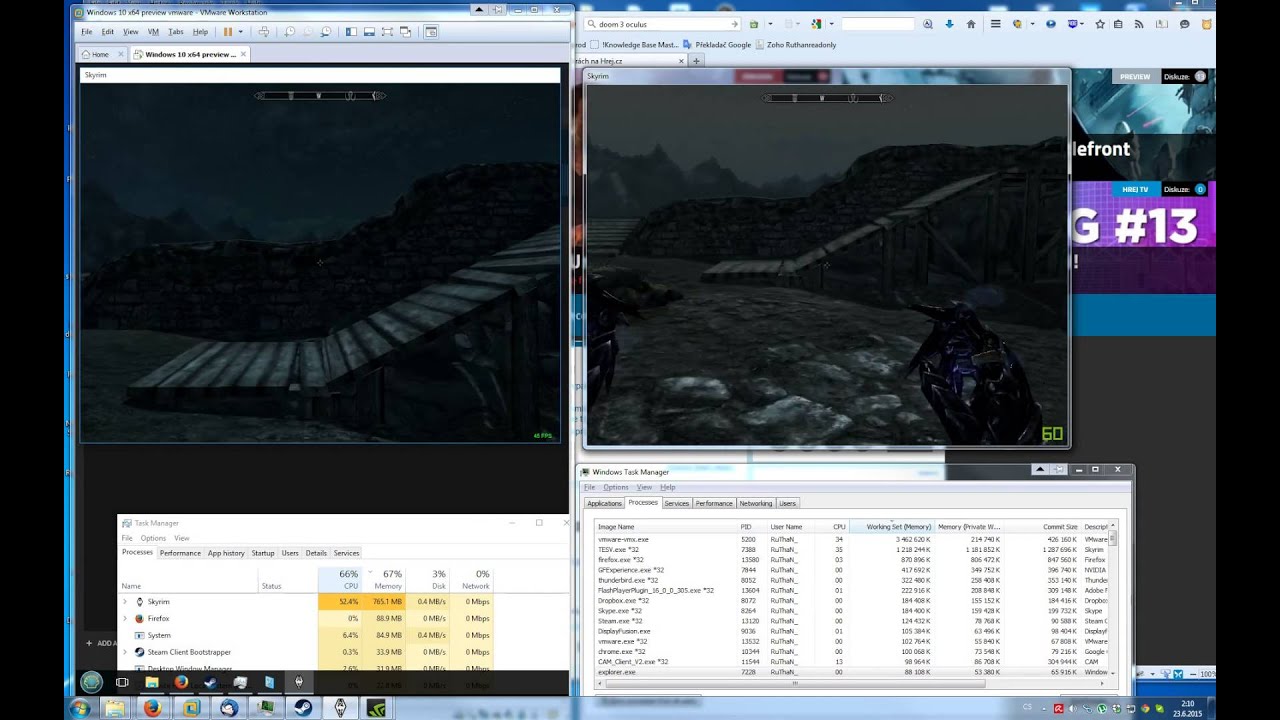Select the System process row in guest Task Manager
The width and height of the screenshot is (1280, 720).
(x=306, y=635)
